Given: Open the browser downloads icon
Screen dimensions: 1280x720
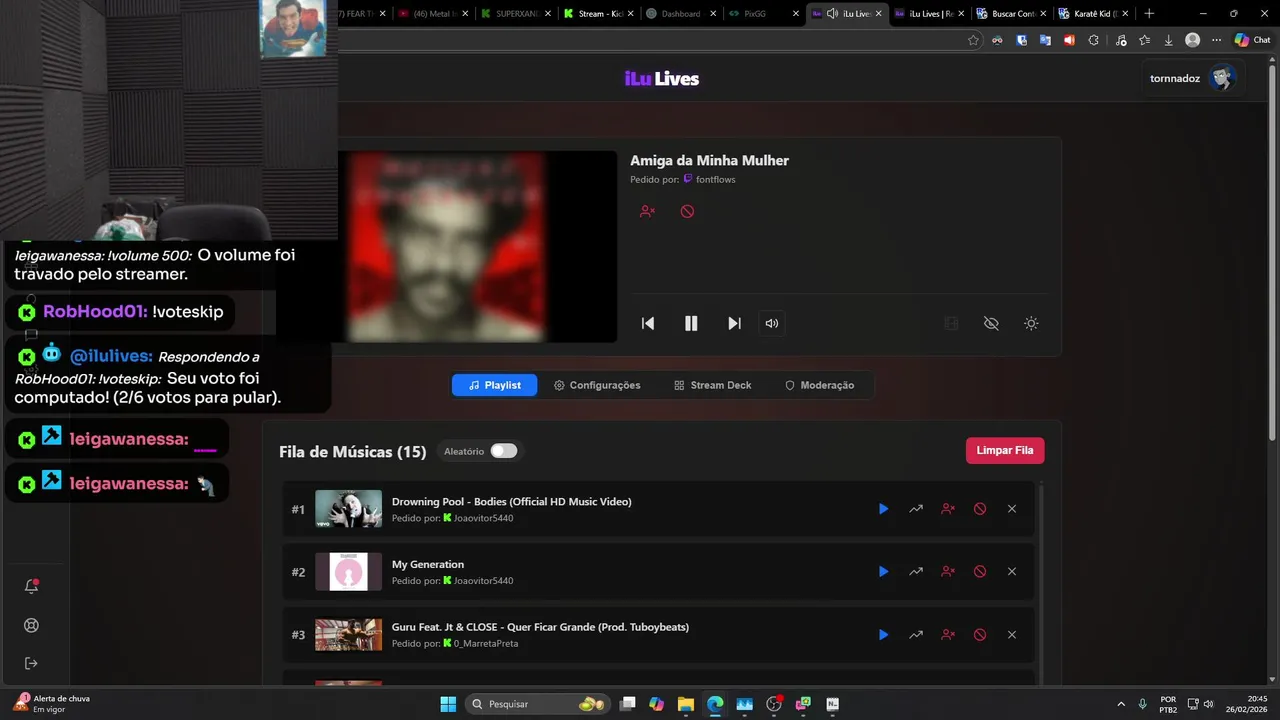Looking at the screenshot, I should pos(1168,40).
